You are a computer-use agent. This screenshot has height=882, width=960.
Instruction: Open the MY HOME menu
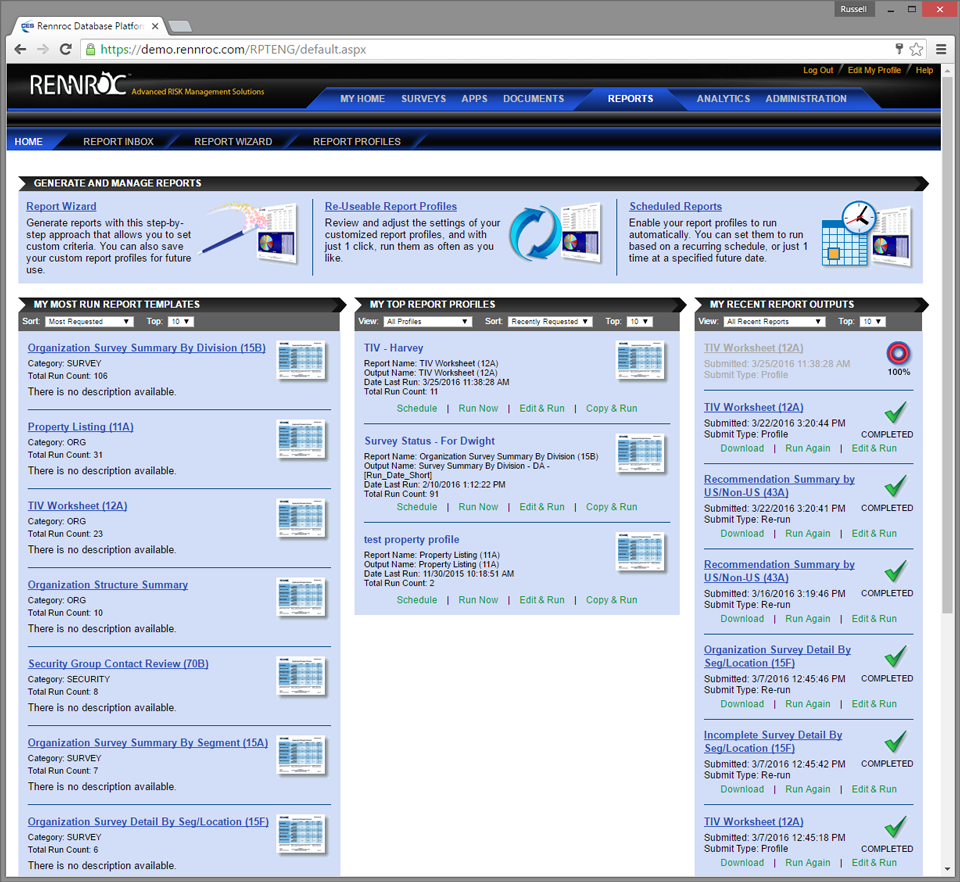pos(362,99)
